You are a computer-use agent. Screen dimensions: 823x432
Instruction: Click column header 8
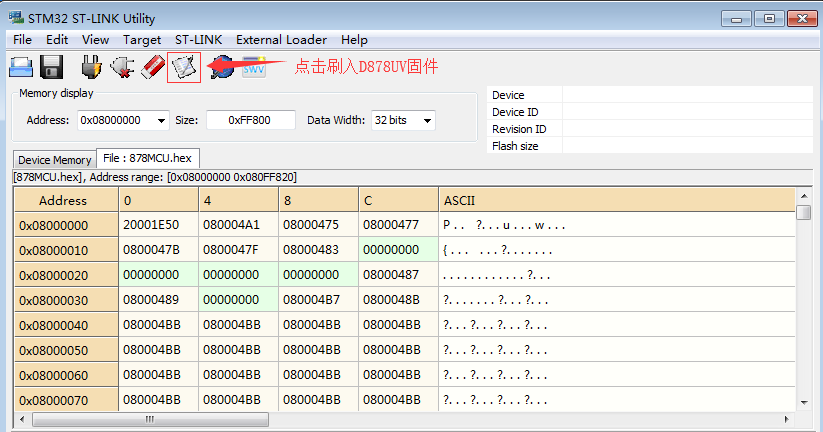[319, 201]
